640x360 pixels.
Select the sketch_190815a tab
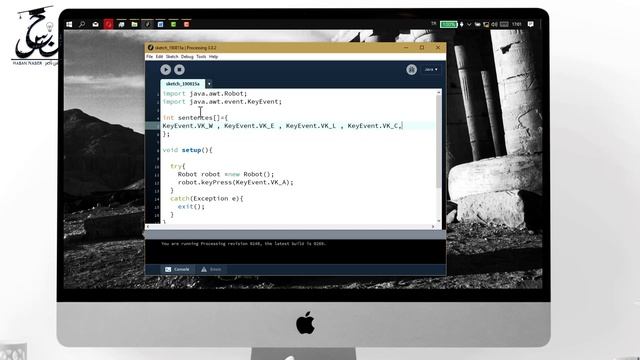pos(182,84)
